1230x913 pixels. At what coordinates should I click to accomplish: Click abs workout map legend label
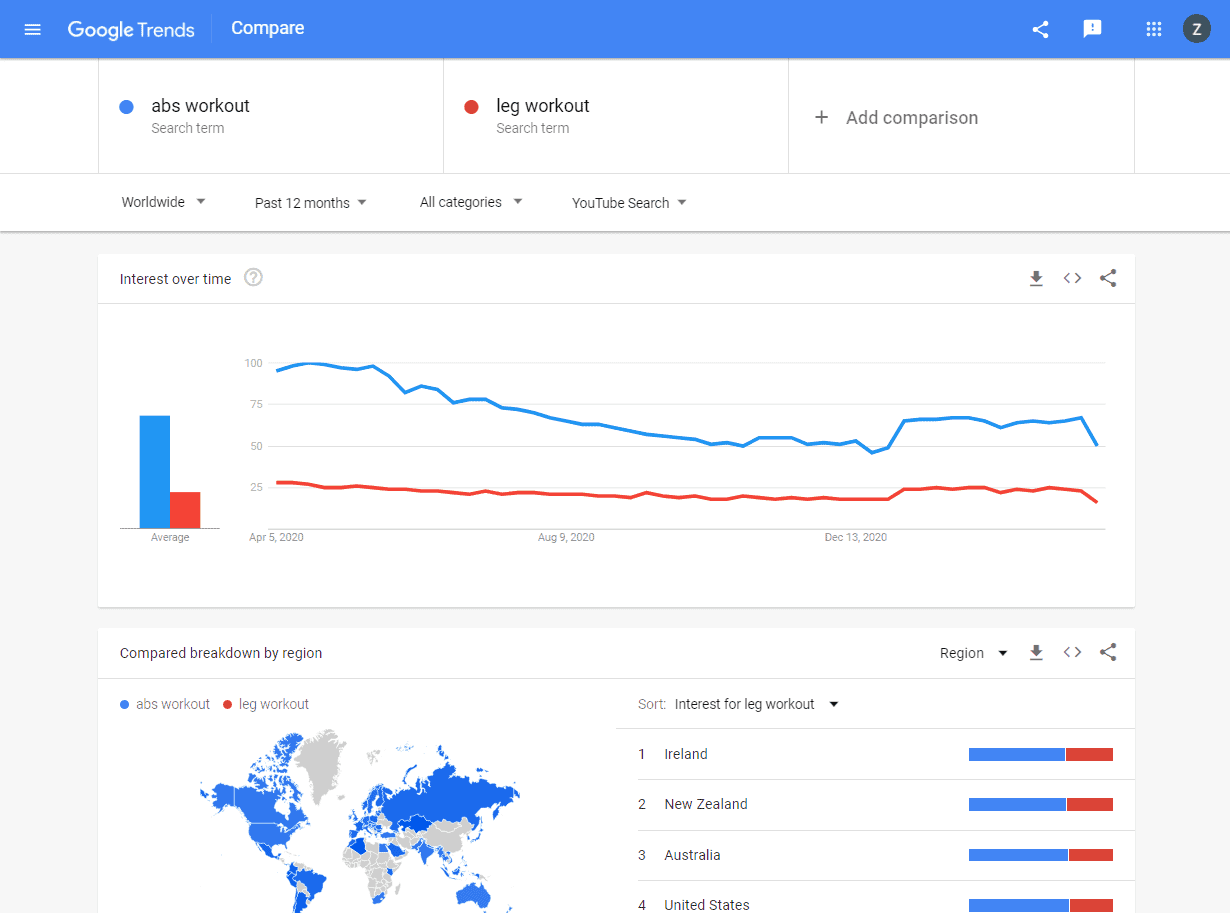tap(173, 704)
